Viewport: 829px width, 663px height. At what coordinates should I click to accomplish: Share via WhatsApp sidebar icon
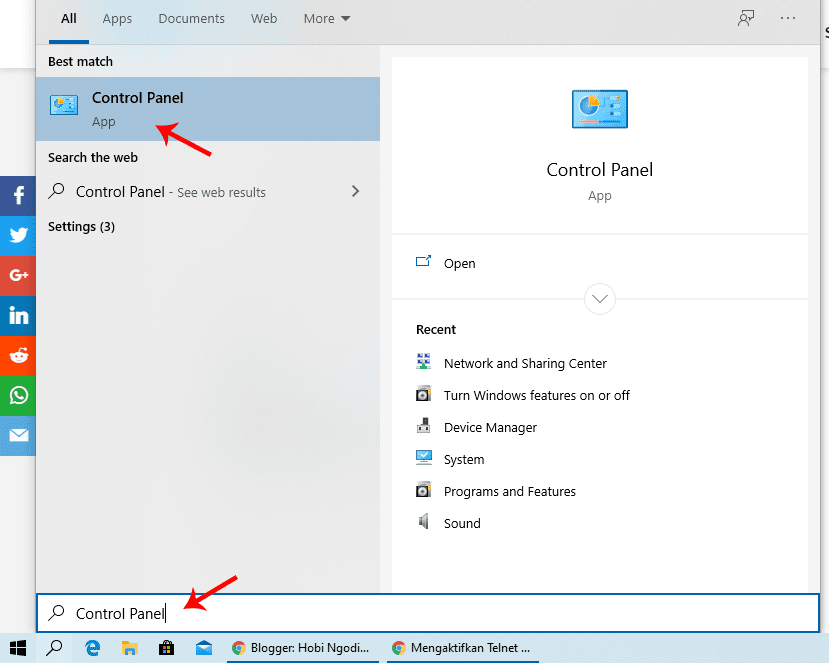(x=18, y=395)
